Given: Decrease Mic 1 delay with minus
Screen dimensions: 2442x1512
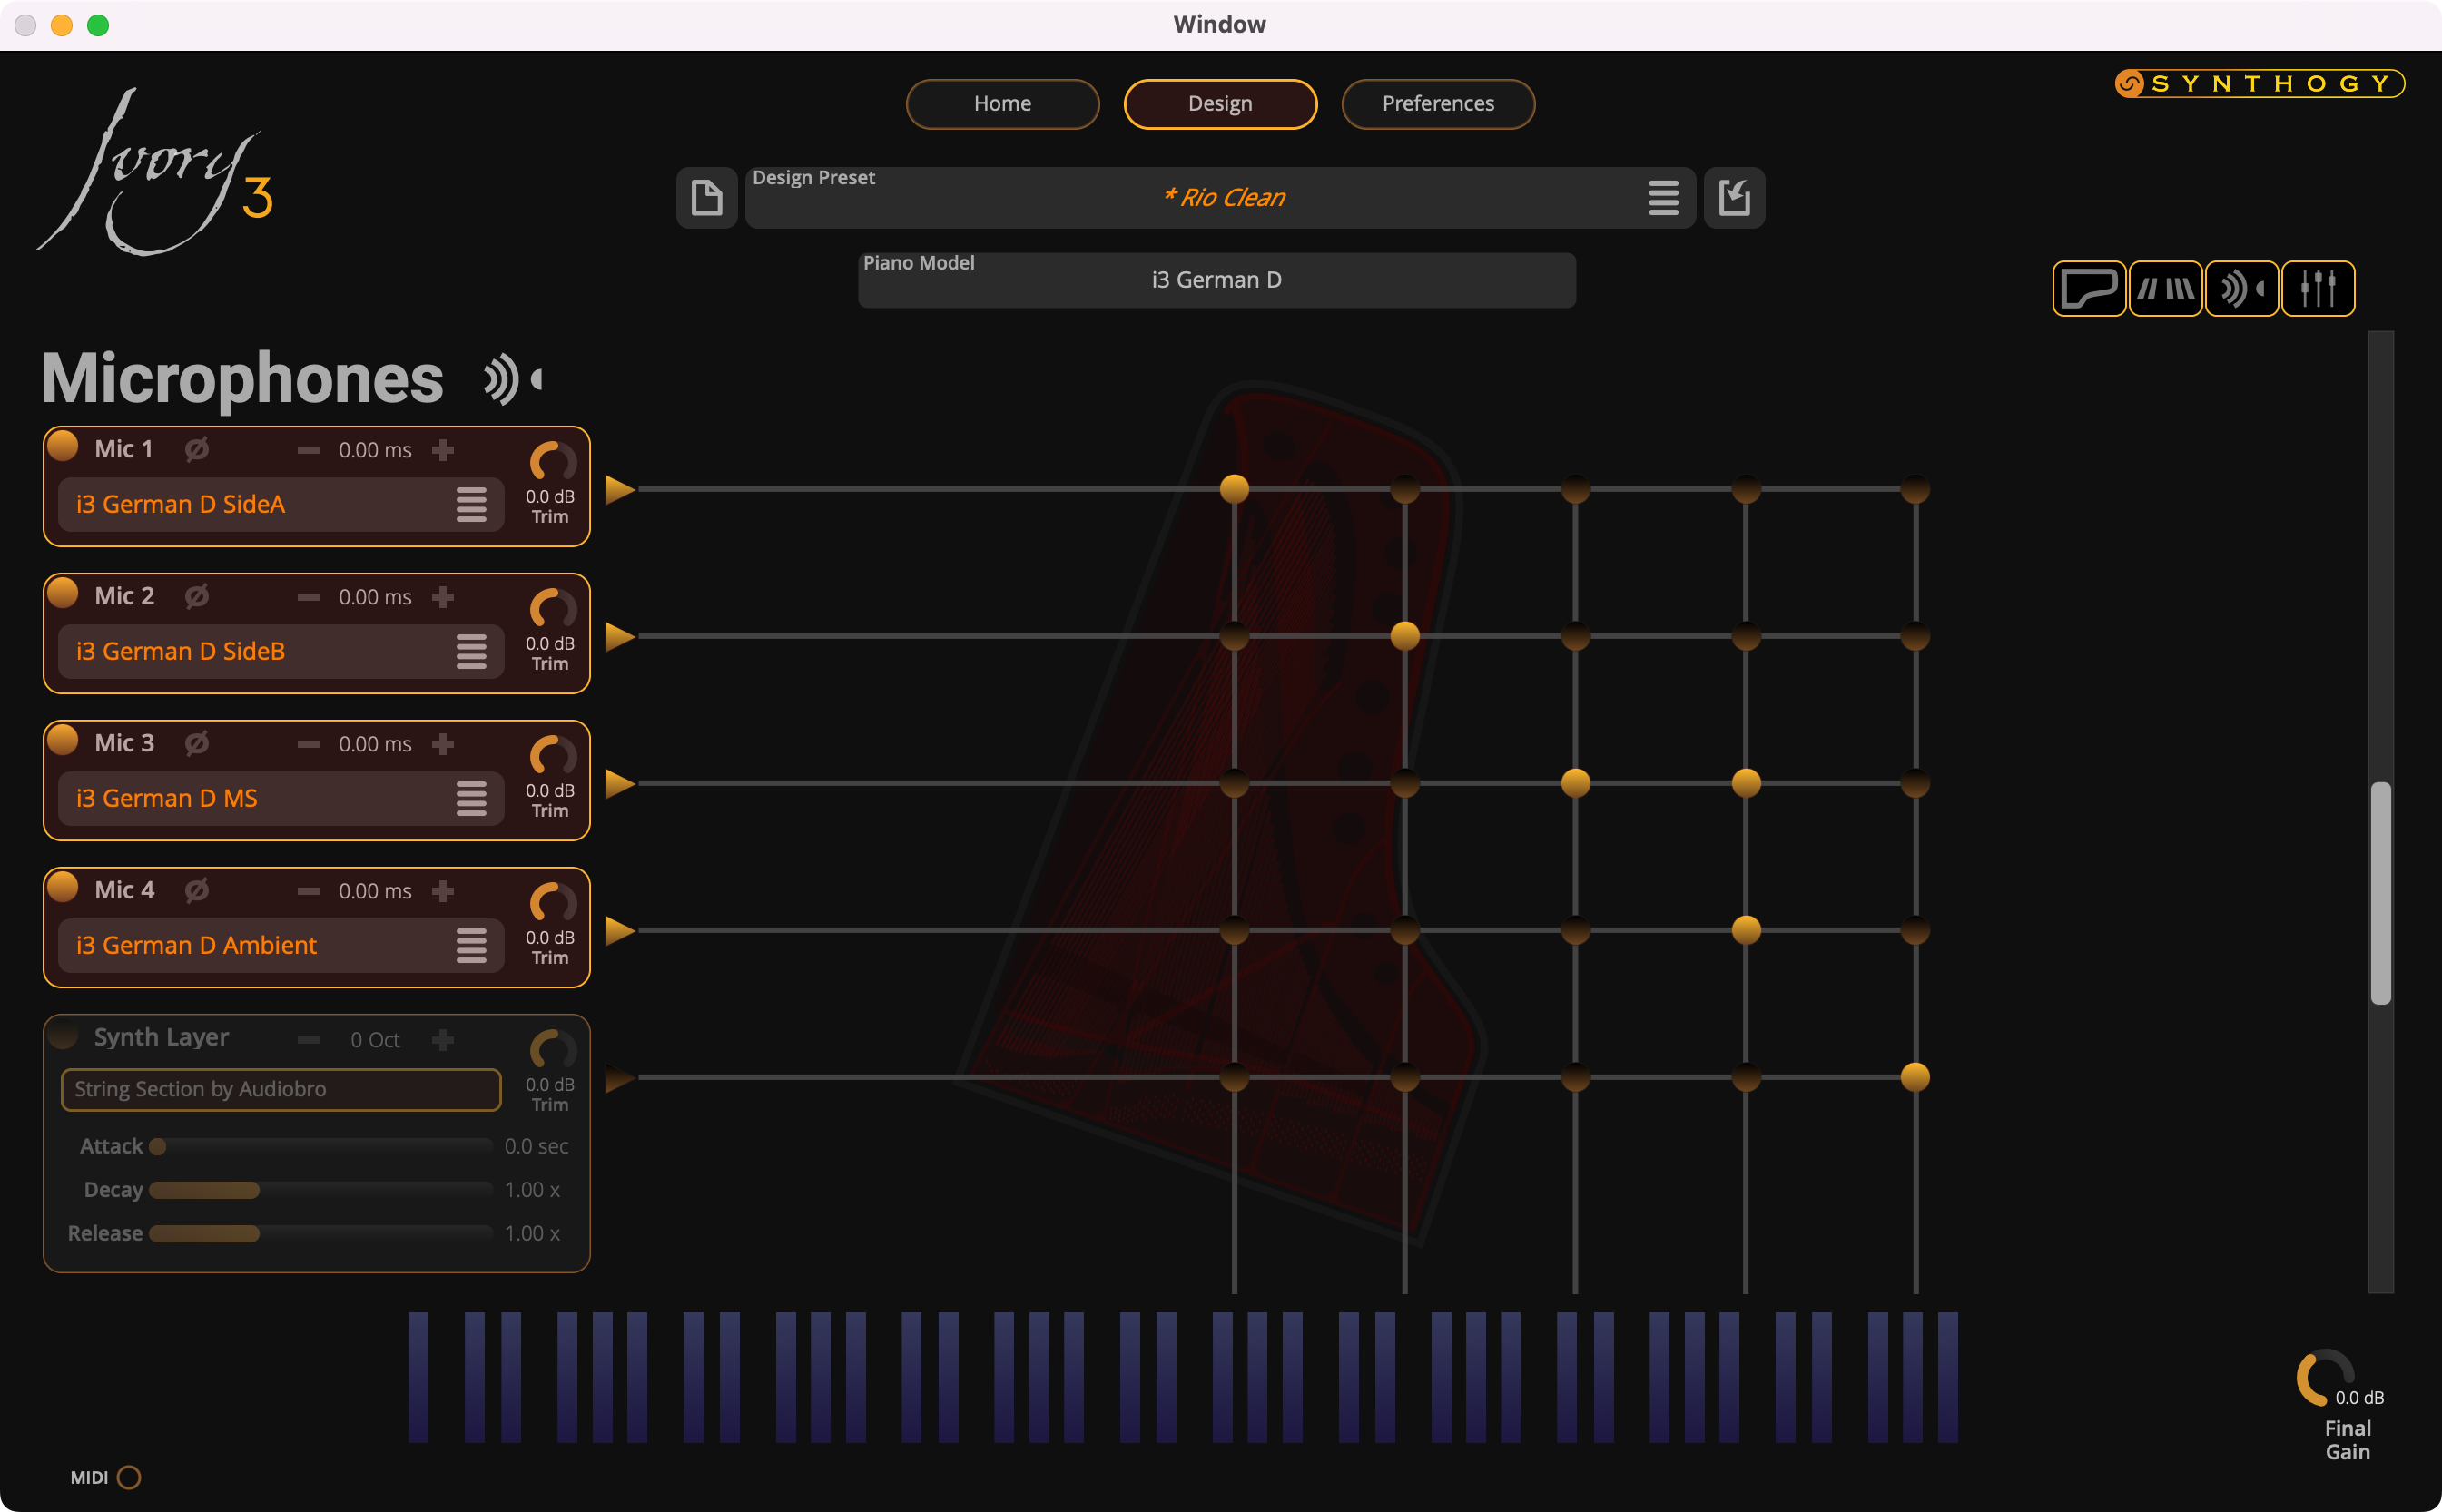Looking at the screenshot, I should coord(308,450).
